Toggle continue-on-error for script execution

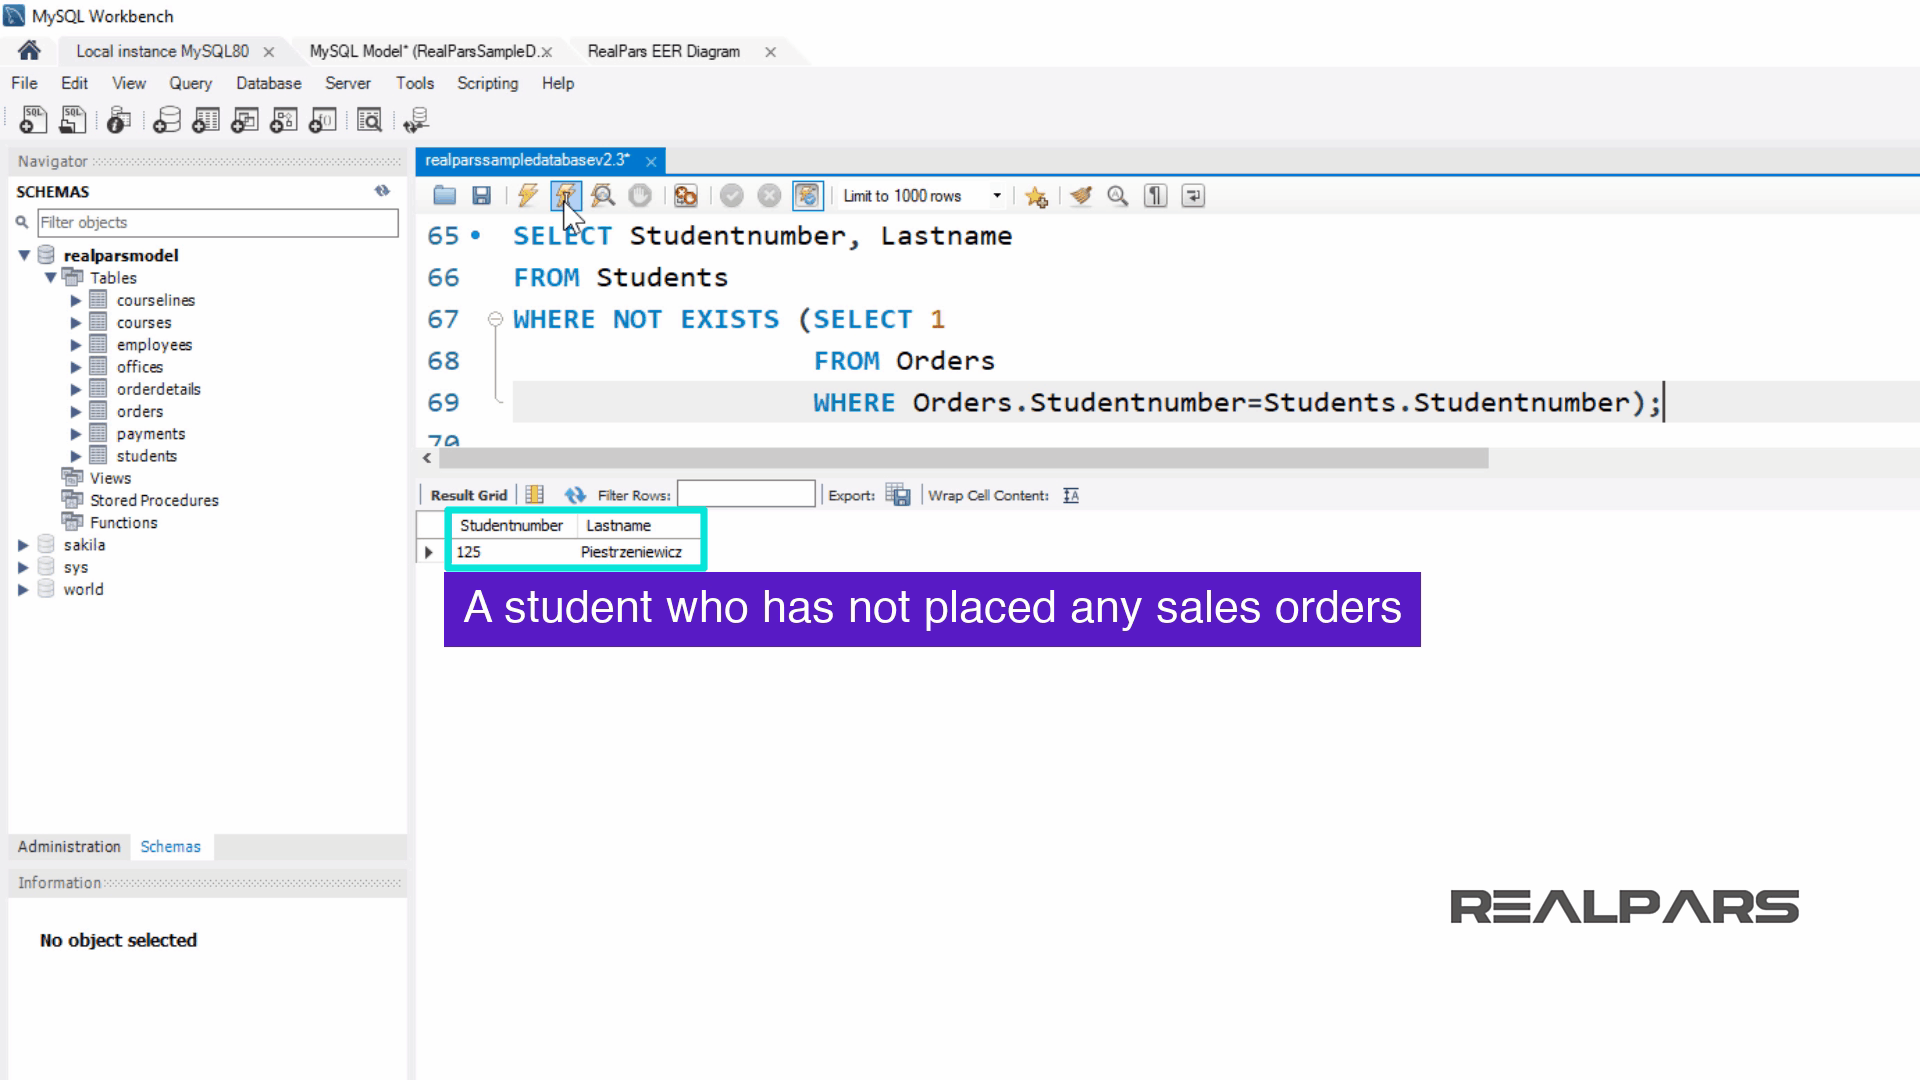(x=685, y=196)
